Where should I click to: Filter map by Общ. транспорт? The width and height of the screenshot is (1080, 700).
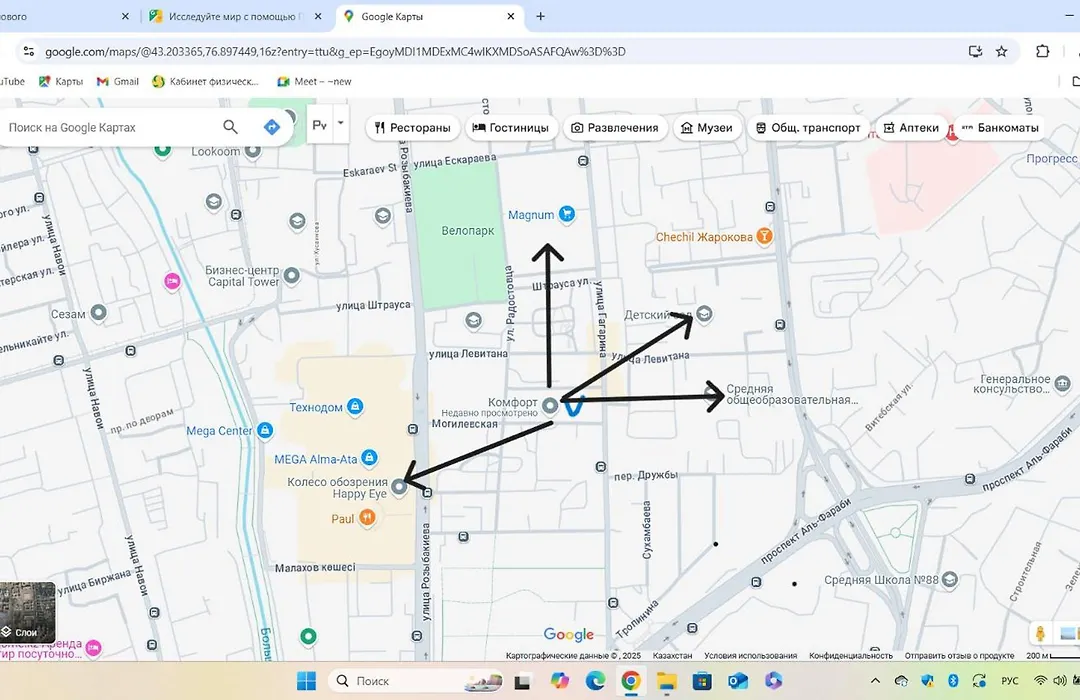809,127
